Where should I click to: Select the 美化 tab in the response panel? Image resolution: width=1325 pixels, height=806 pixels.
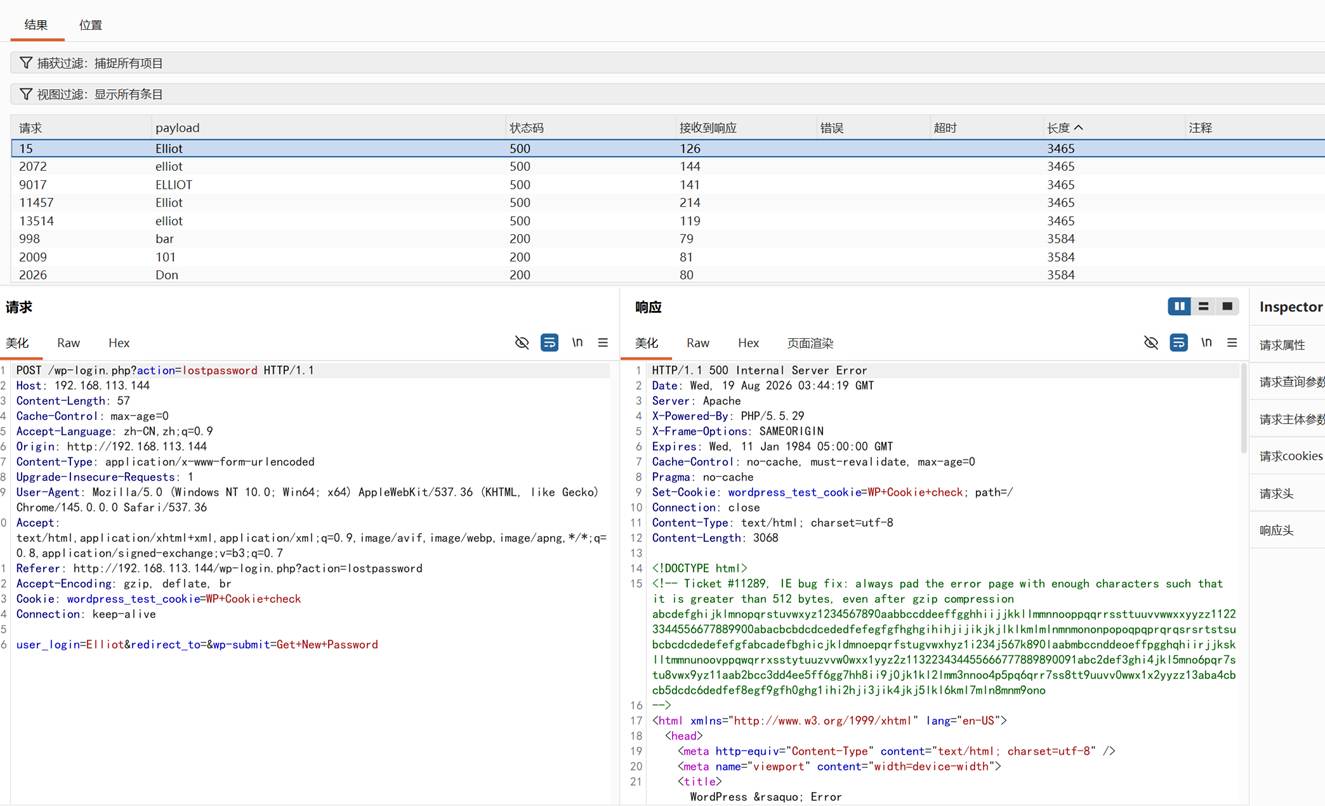tap(647, 343)
